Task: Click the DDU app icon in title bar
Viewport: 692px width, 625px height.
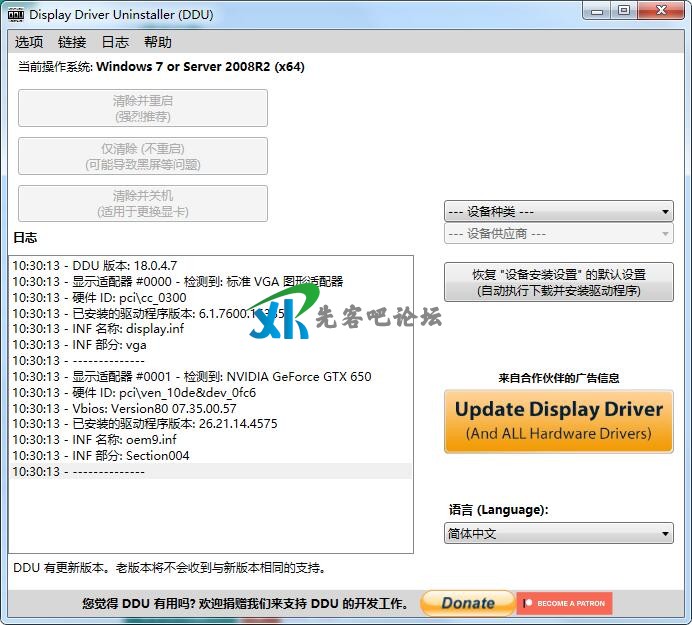Action: point(16,13)
